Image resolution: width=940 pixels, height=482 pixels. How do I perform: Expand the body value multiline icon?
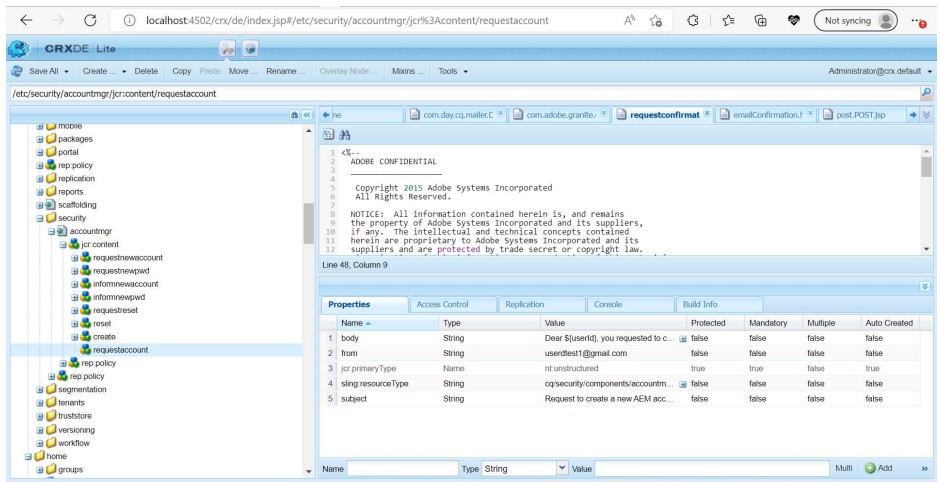[682, 339]
